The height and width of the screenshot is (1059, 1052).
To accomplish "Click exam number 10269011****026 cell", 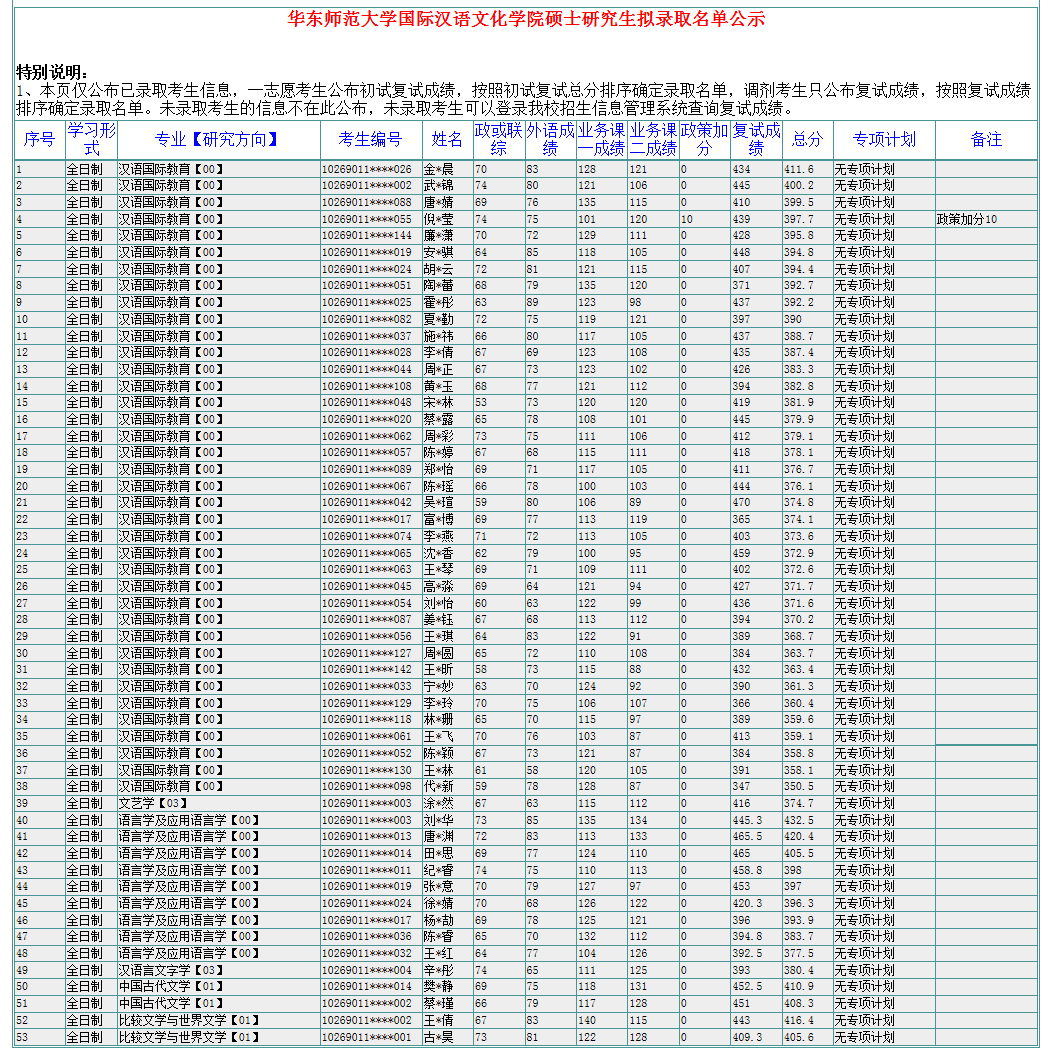I will pos(366,169).
